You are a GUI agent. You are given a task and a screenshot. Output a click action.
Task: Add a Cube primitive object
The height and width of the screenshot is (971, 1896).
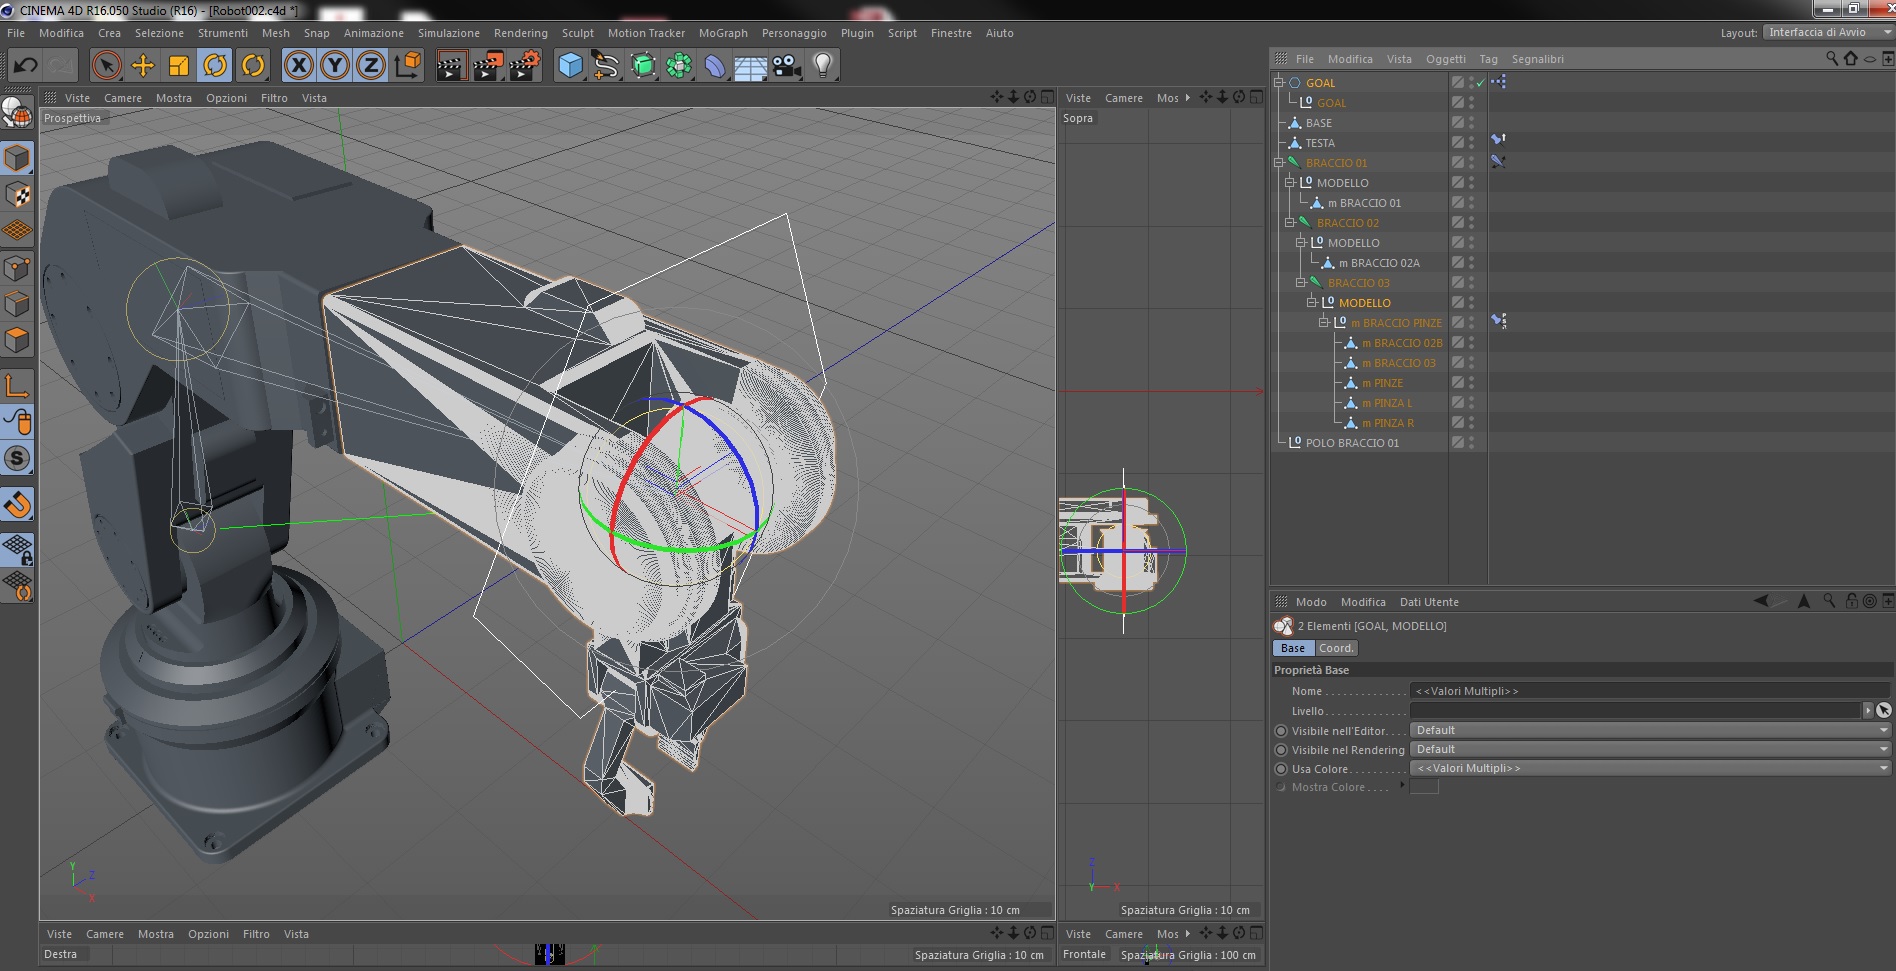coord(570,66)
